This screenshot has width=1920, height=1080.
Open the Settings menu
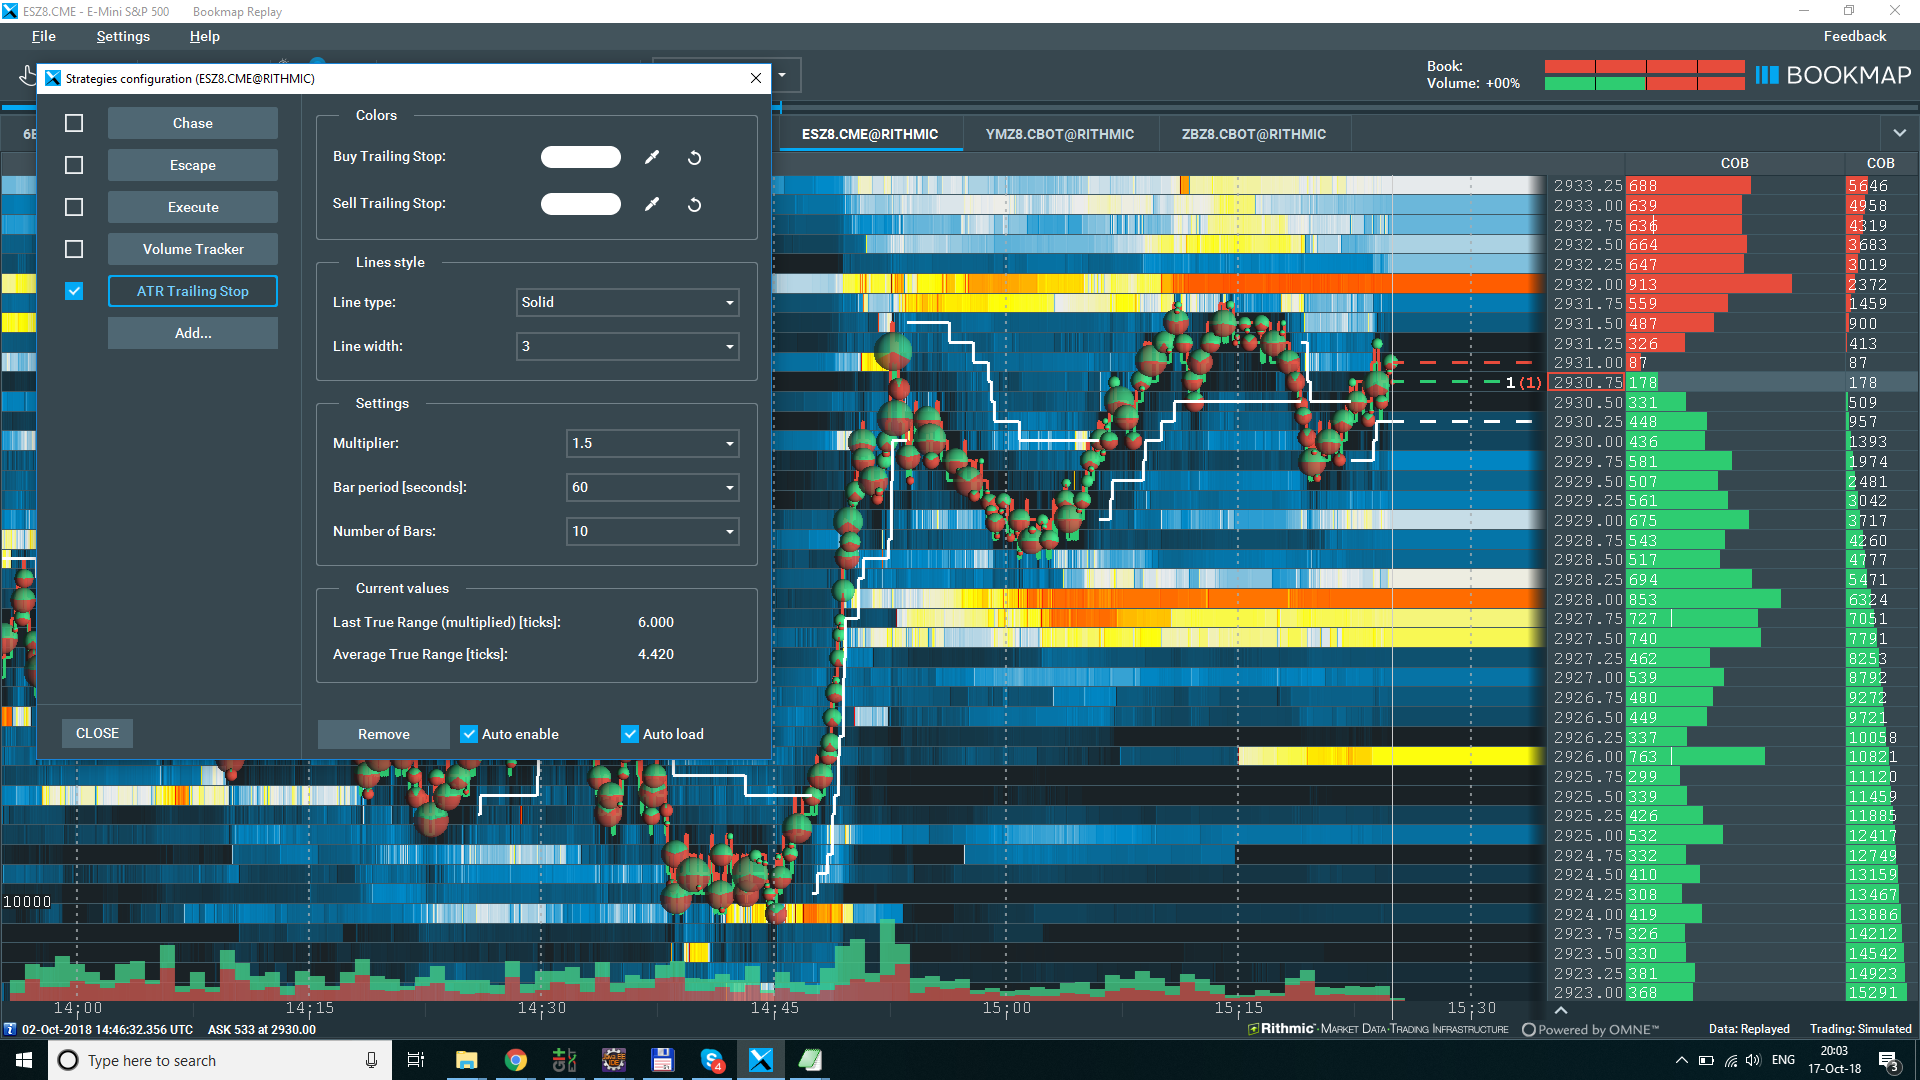[123, 36]
